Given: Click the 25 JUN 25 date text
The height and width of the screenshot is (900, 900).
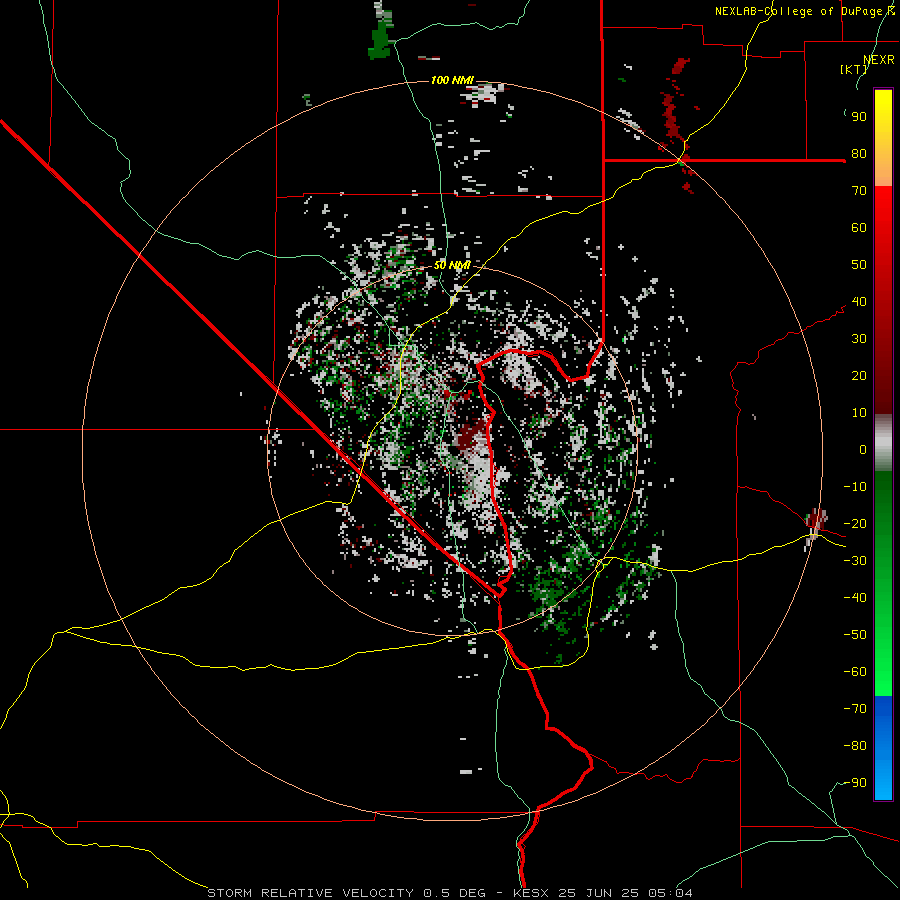Looking at the screenshot, I should click(x=599, y=893).
